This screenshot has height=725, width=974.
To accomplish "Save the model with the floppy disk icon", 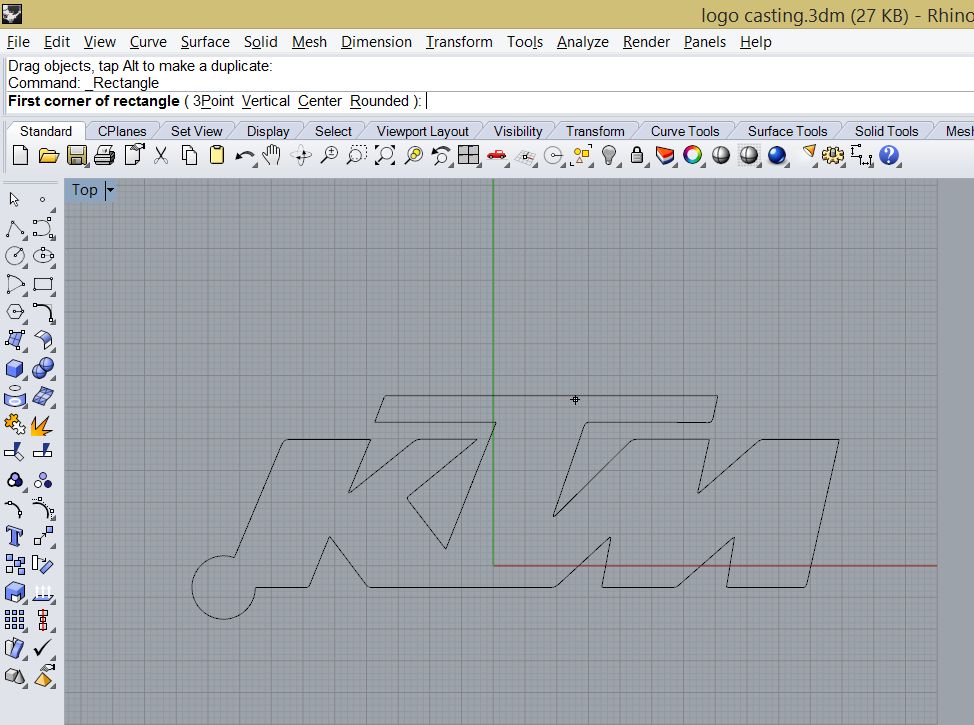I will [x=76, y=155].
